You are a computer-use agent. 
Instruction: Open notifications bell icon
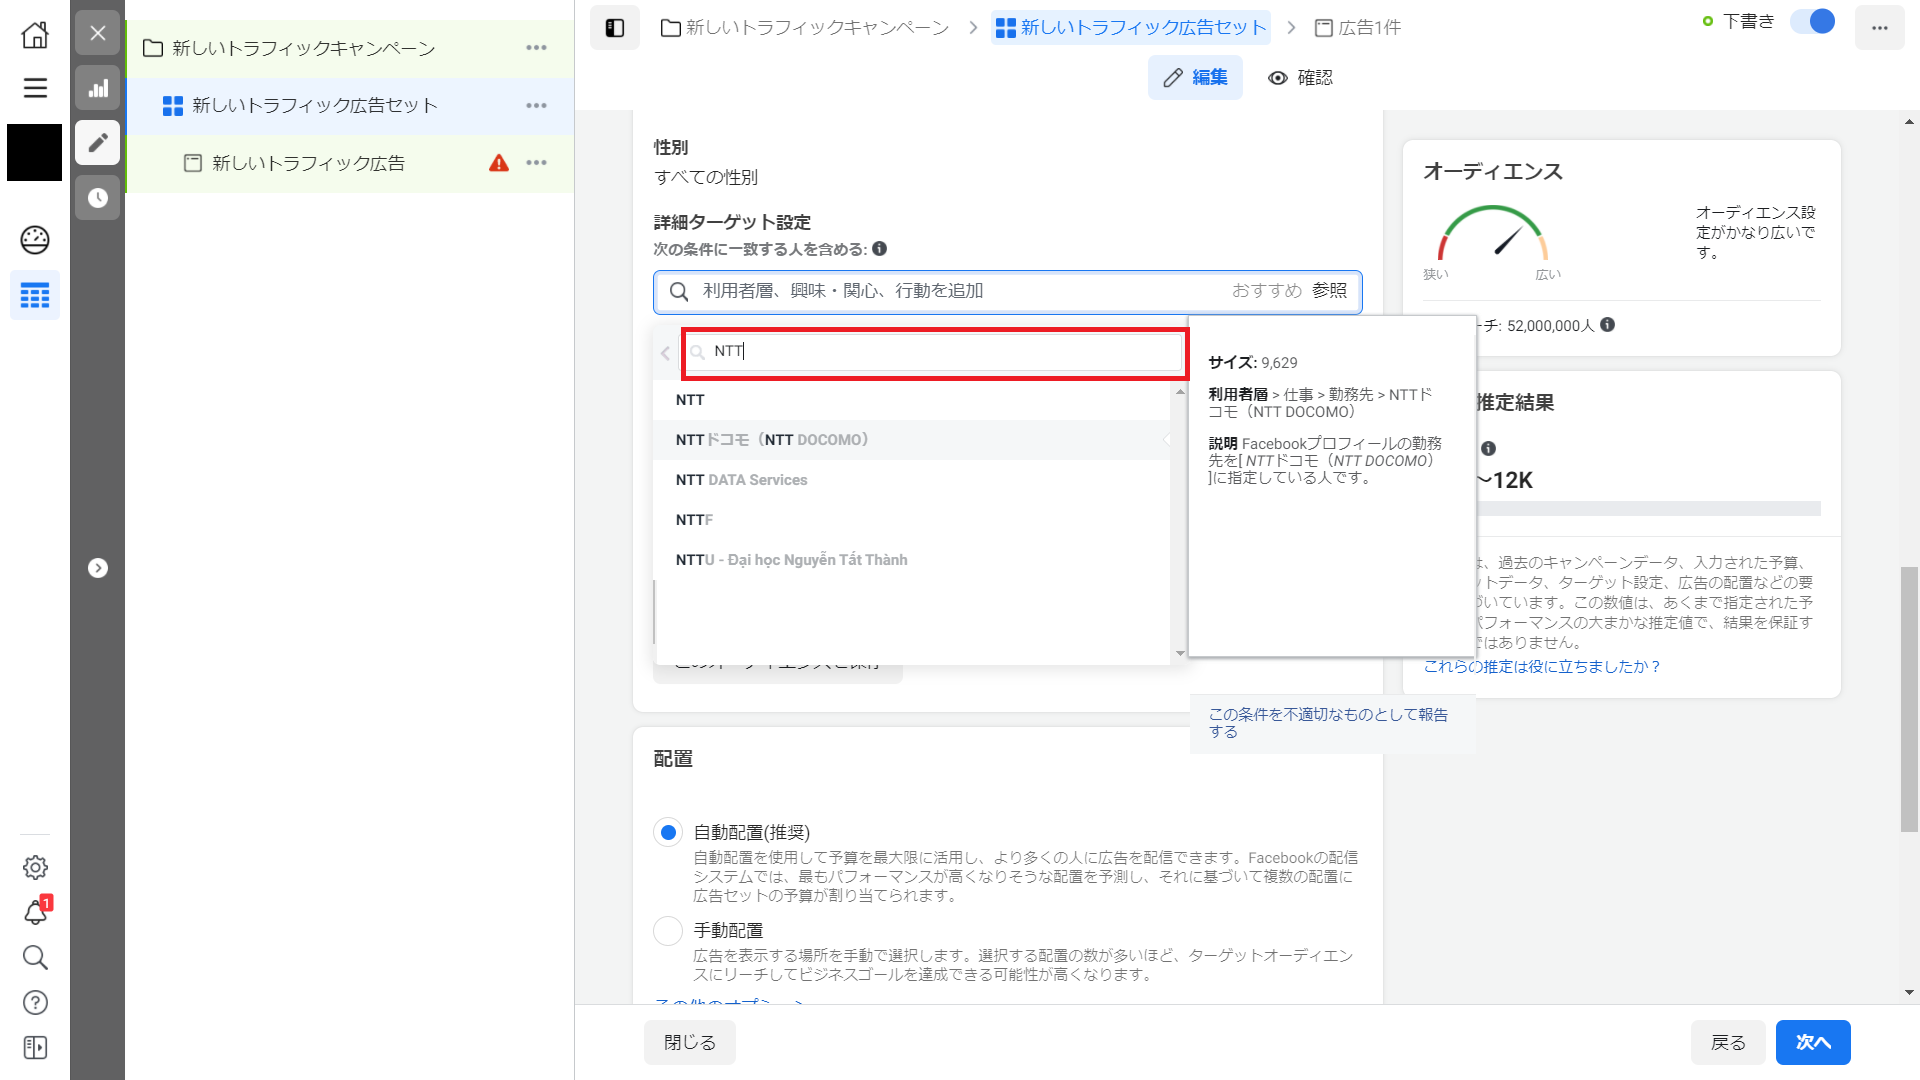[35, 912]
